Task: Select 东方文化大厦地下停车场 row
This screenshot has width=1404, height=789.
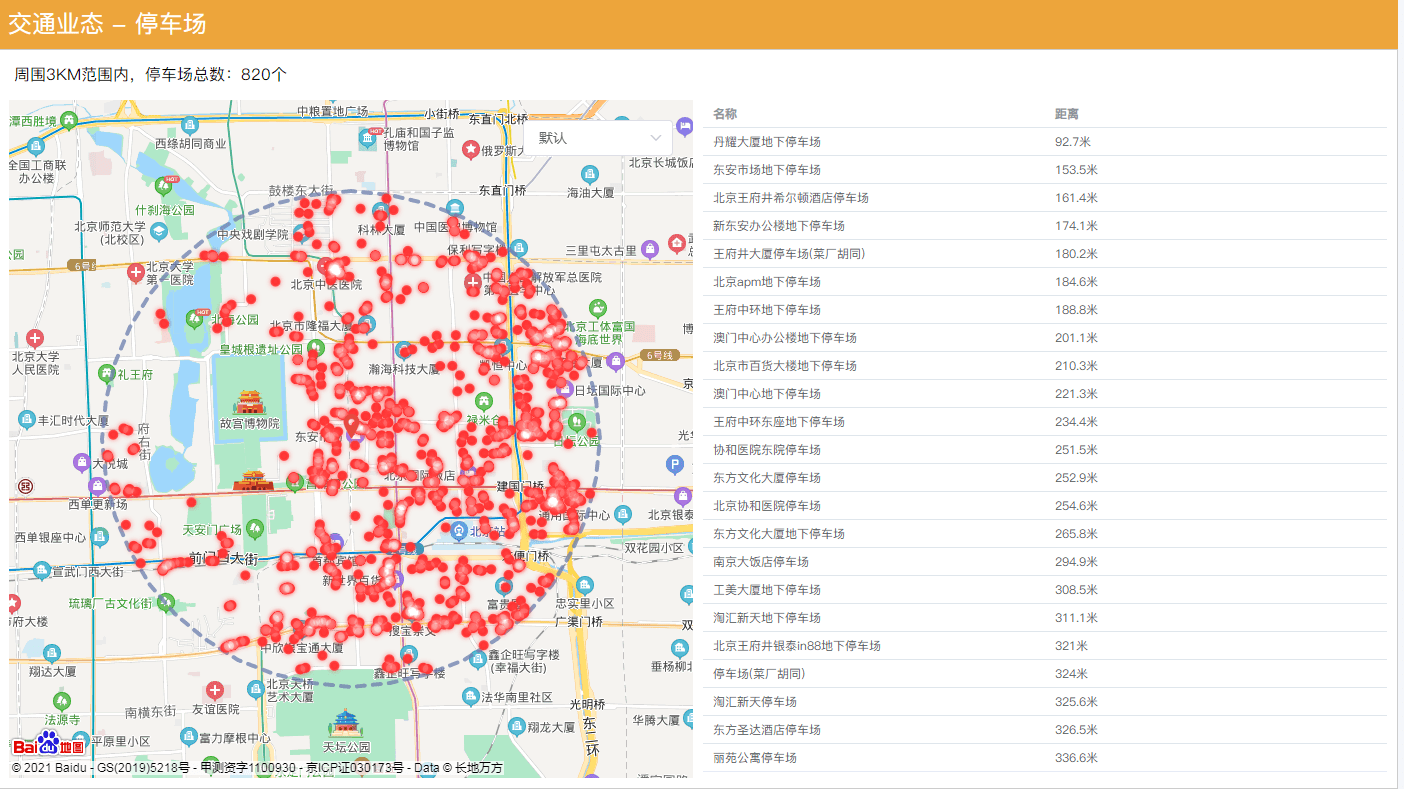Action: pos(1044,534)
